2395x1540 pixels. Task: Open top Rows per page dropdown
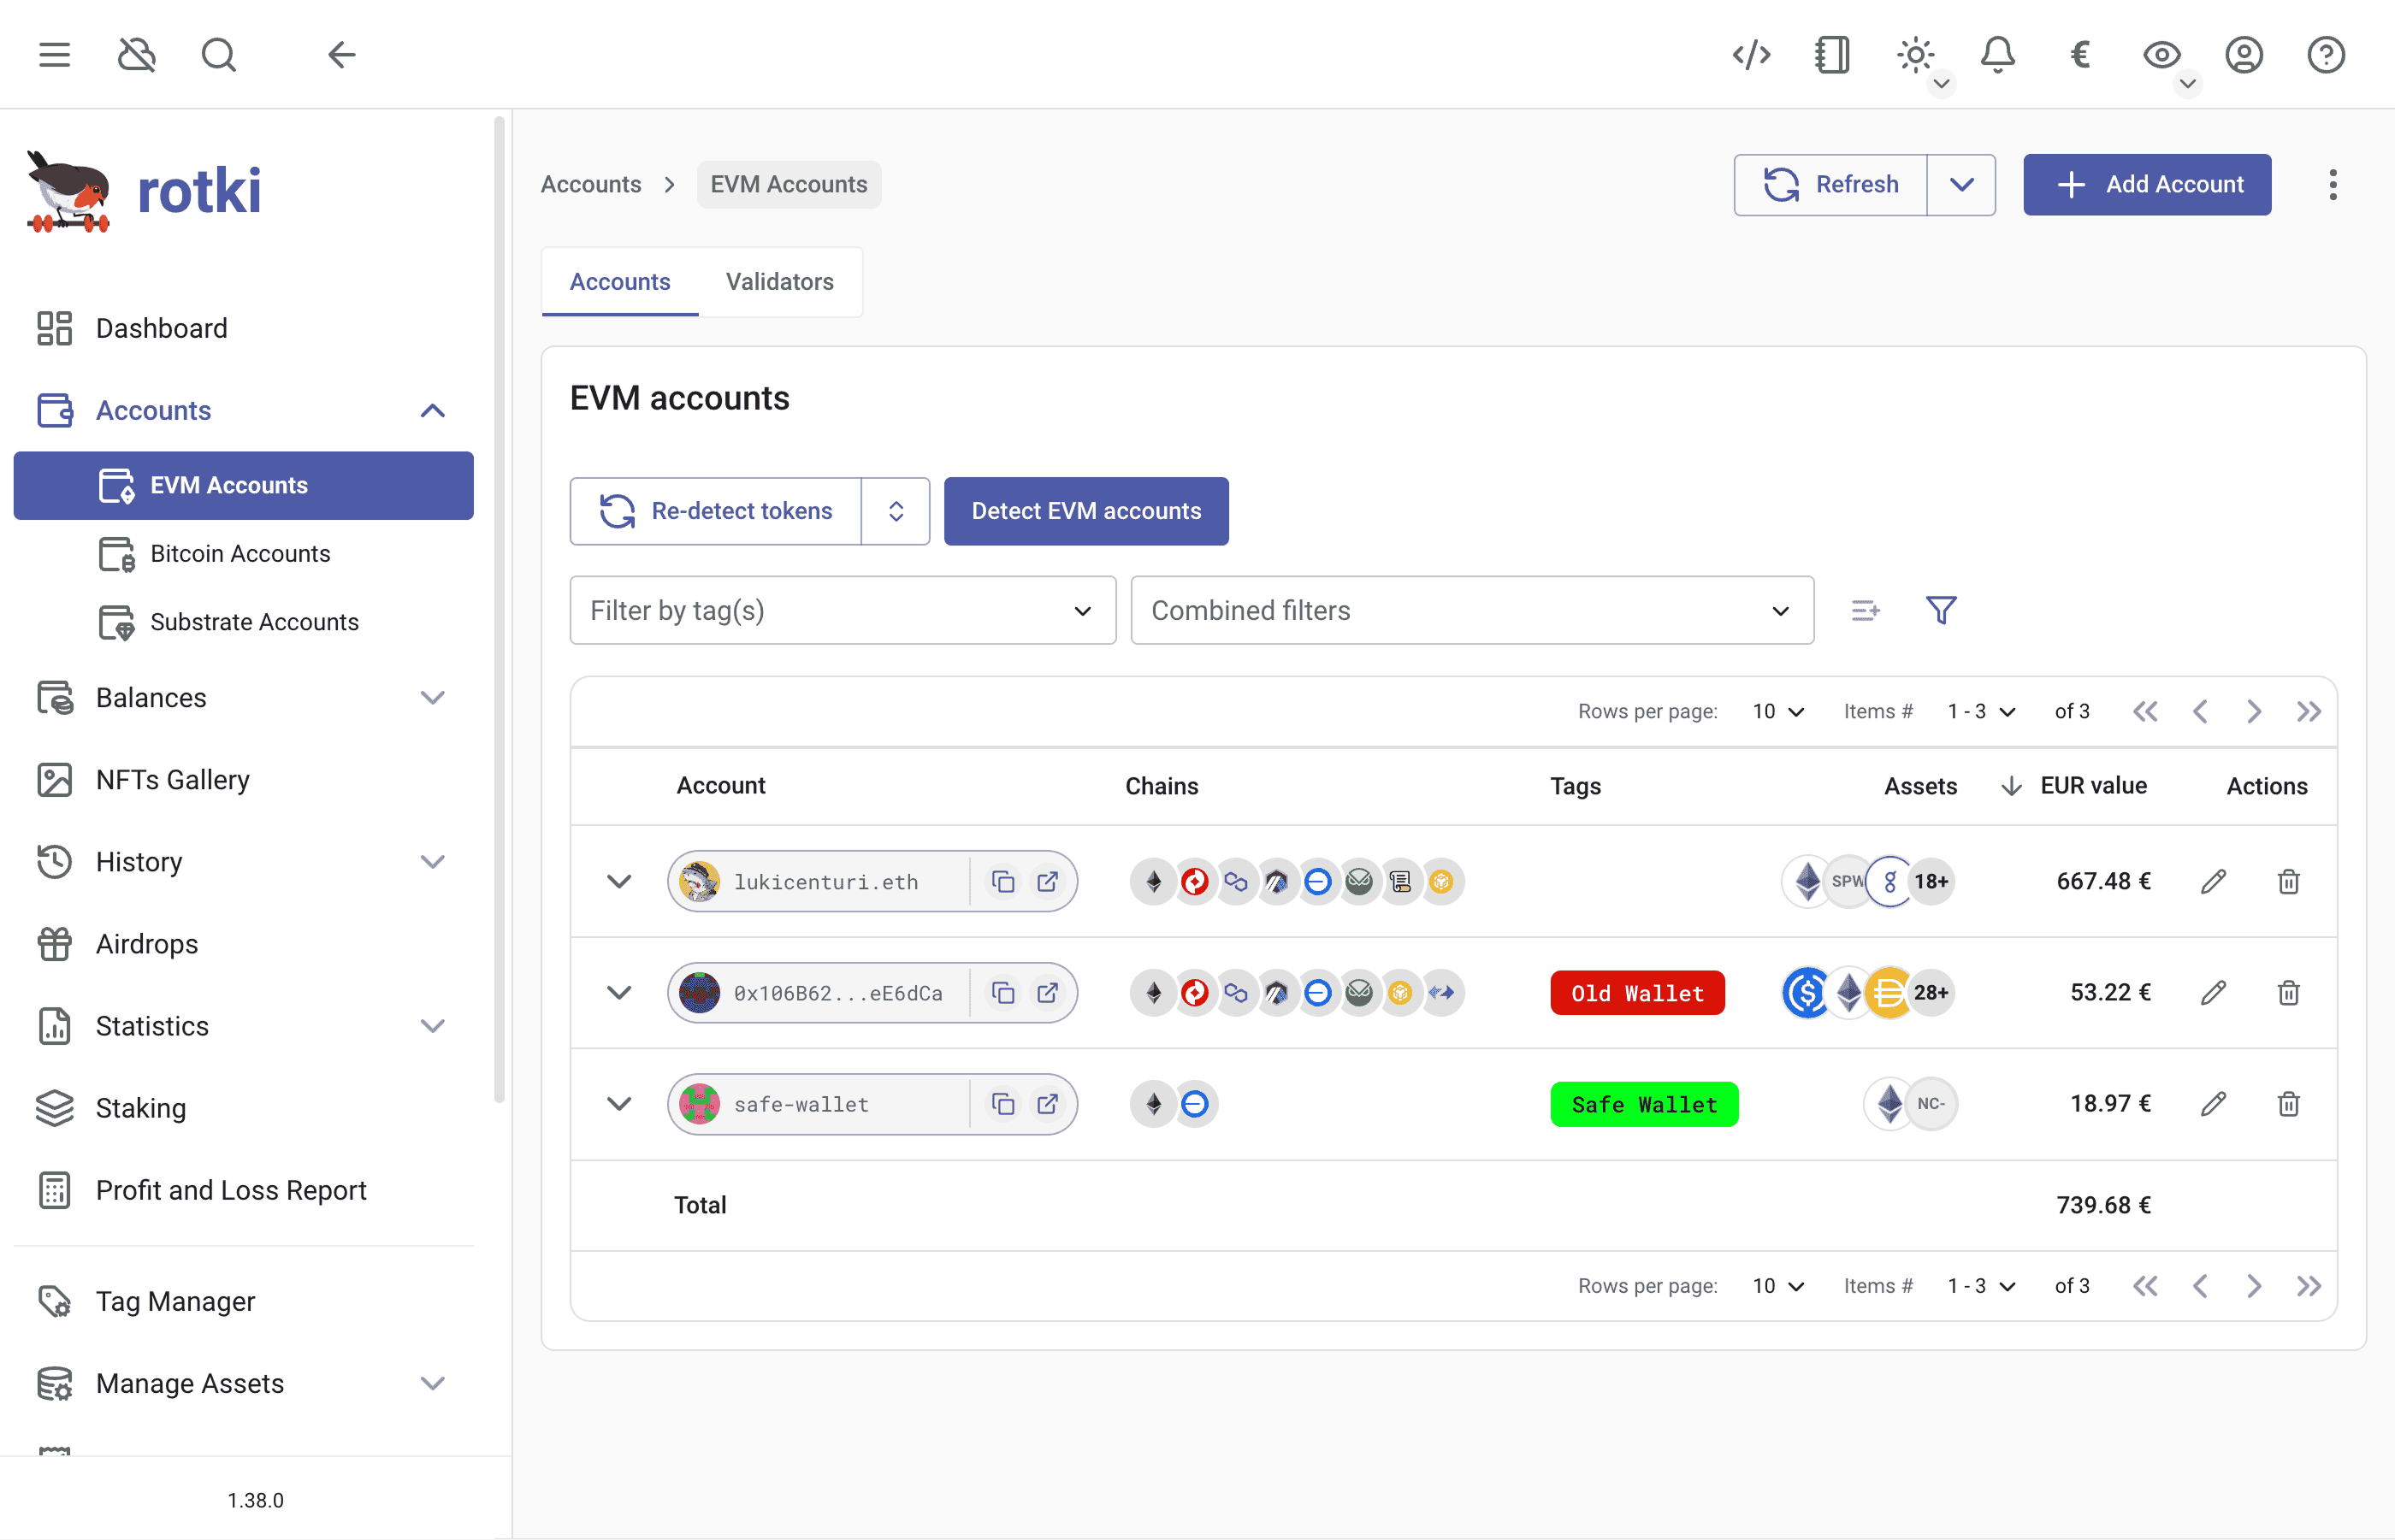[x=1778, y=712]
